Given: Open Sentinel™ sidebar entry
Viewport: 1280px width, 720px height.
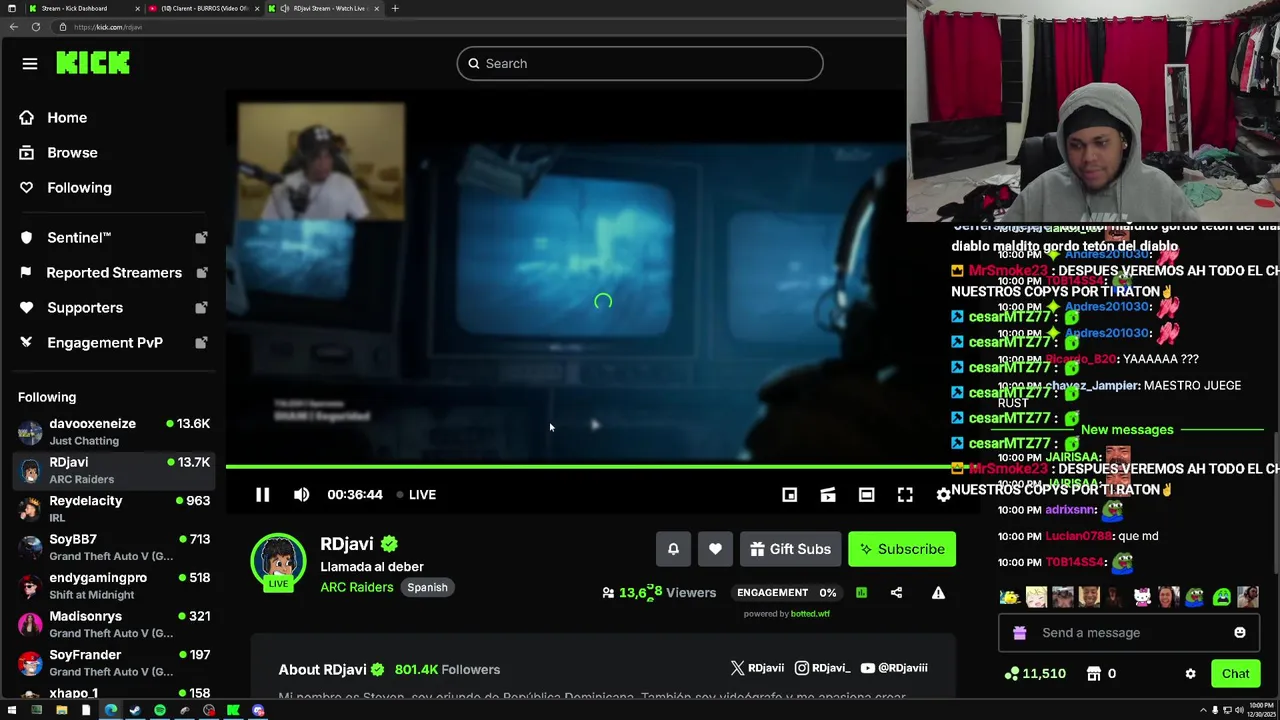Looking at the screenshot, I should click(x=112, y=238).
